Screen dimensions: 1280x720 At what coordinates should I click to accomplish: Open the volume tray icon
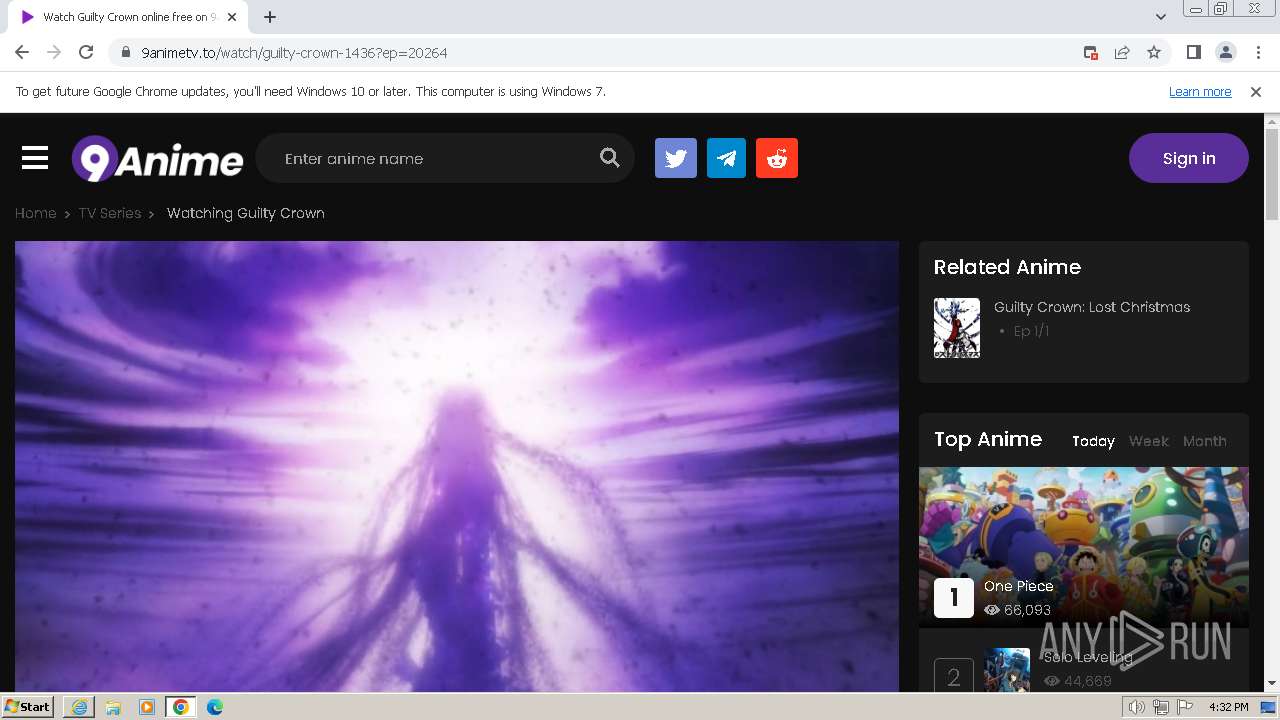tap(1137, 707)
